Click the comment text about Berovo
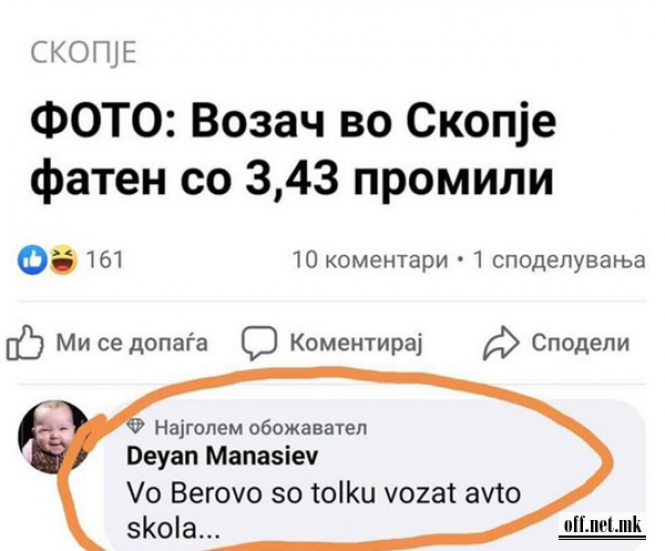Image resolution: width=665 pixels, height=551 pixels. 324,512
